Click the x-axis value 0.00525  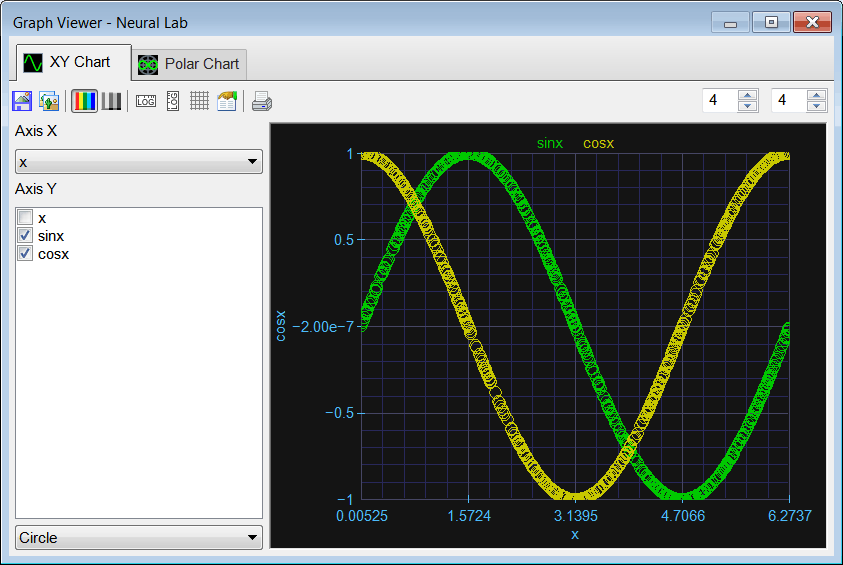point(362,516)
